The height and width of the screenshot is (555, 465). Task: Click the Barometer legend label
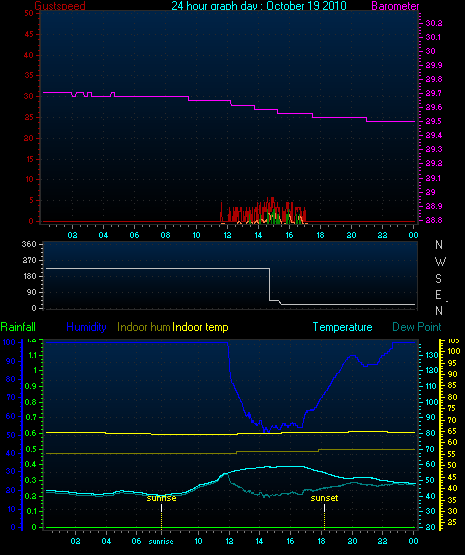coord(395,6)
